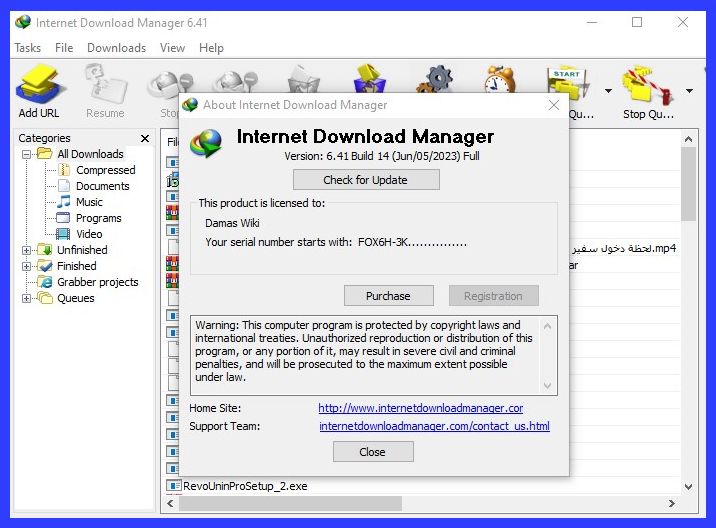Screen dimensions: 716x528
Task: Select RevoUninProSetup_2.exe in download list
Action: pos(245,486)
